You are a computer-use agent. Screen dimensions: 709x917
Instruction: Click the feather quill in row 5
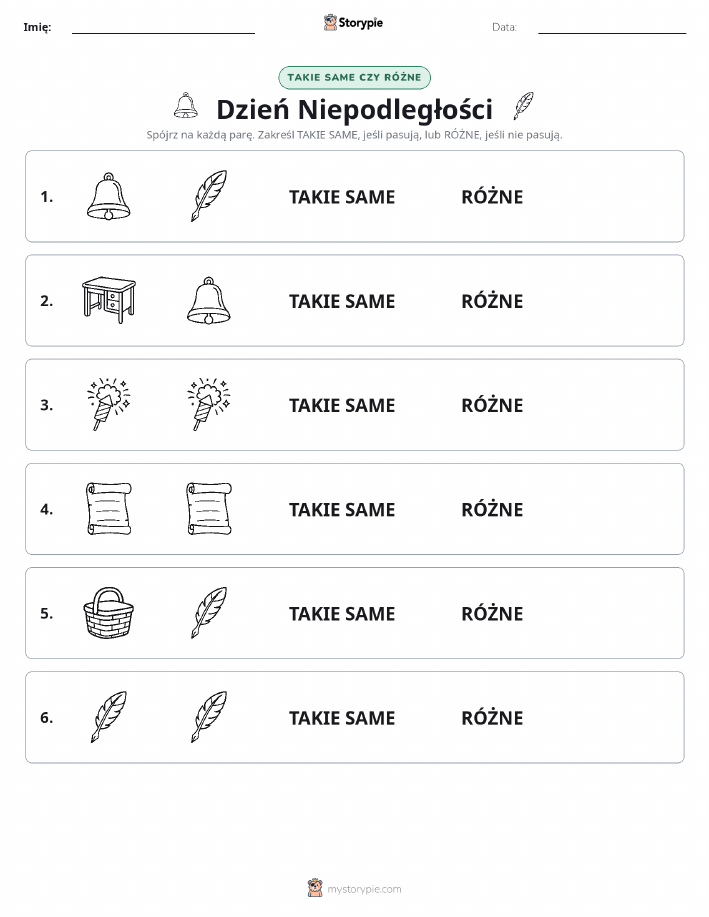click(209, 612)
